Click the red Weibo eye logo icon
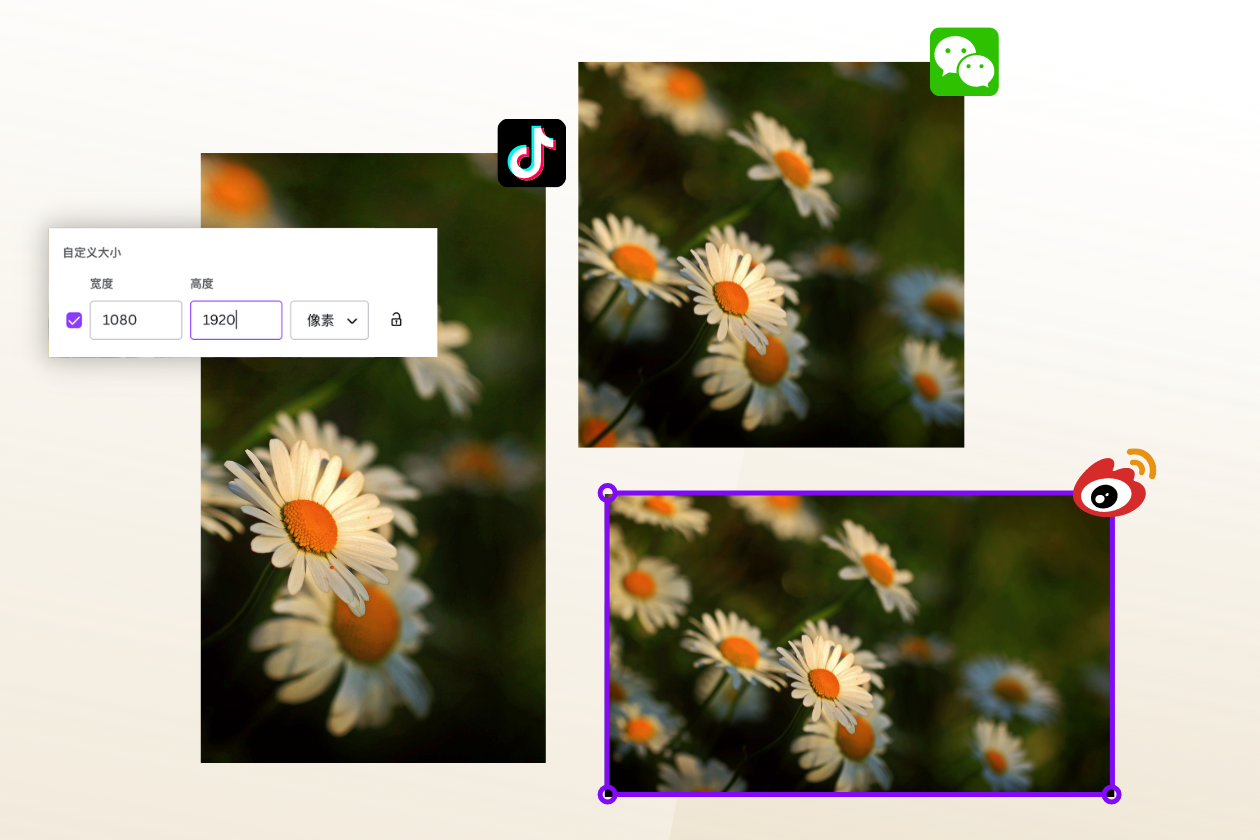 coord(1114,483)
